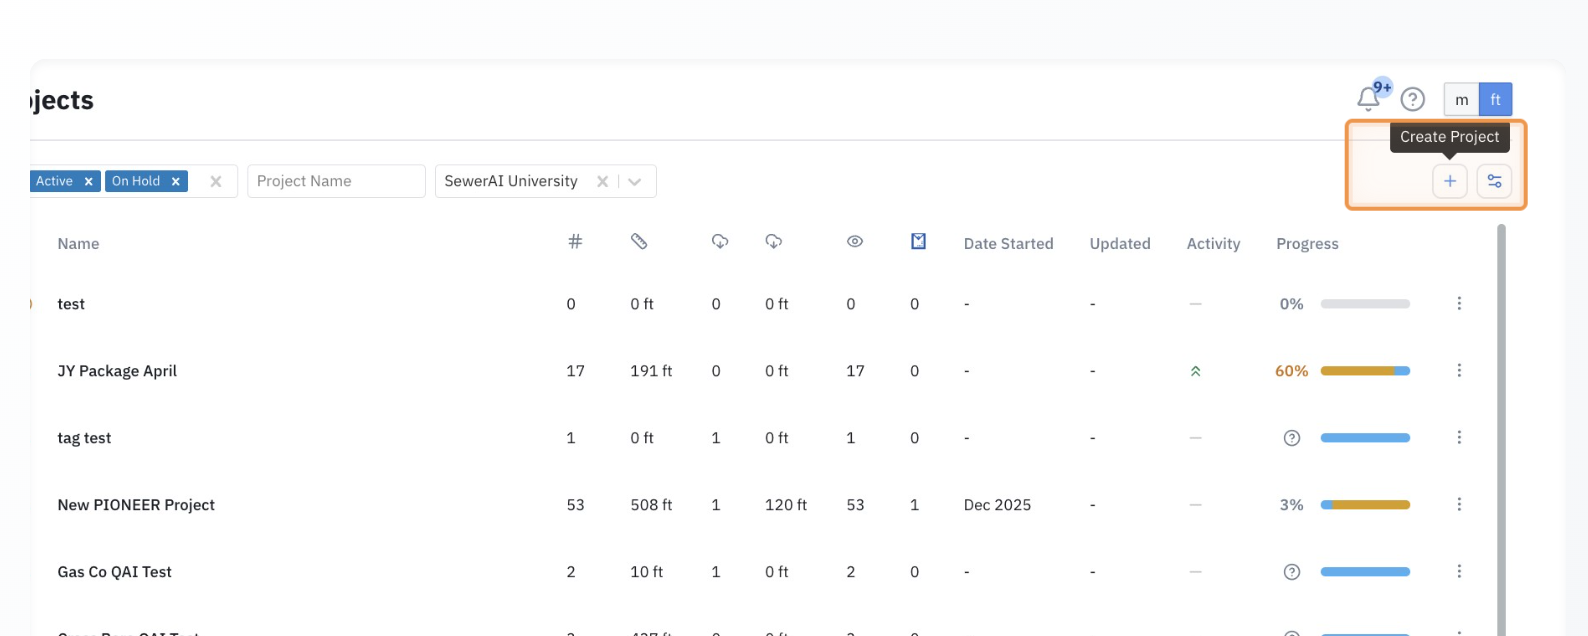
Task: Click the 60% progress bar for JY Package April
Action: point(1365,371)
